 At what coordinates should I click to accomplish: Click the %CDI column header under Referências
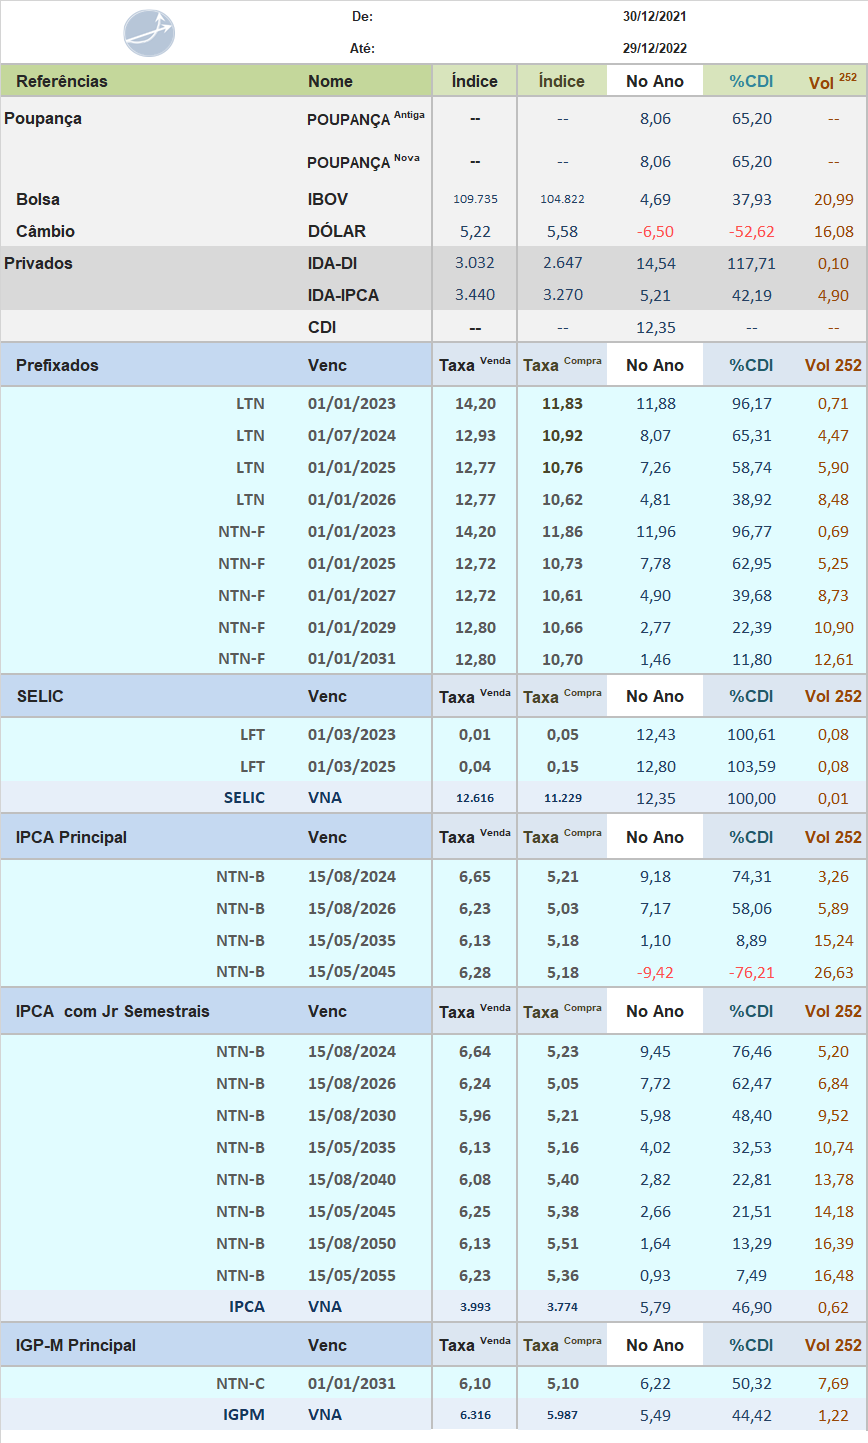[x=751, y=81]
